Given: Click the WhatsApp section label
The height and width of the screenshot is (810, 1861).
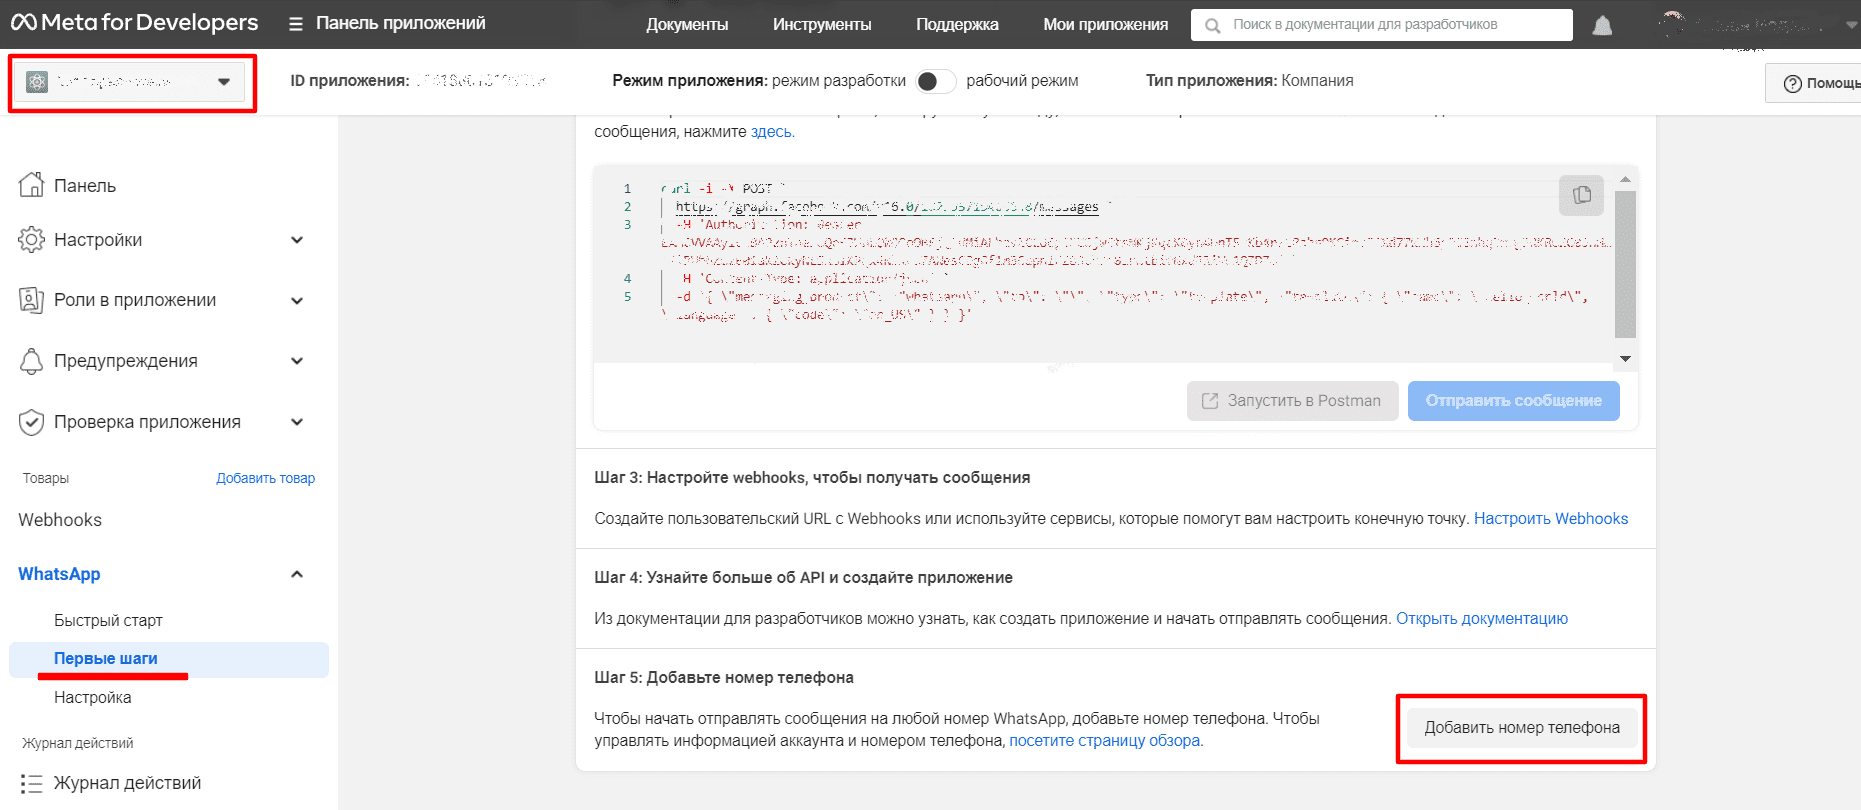Looking at the screenshot, I should tap(59, 574).
